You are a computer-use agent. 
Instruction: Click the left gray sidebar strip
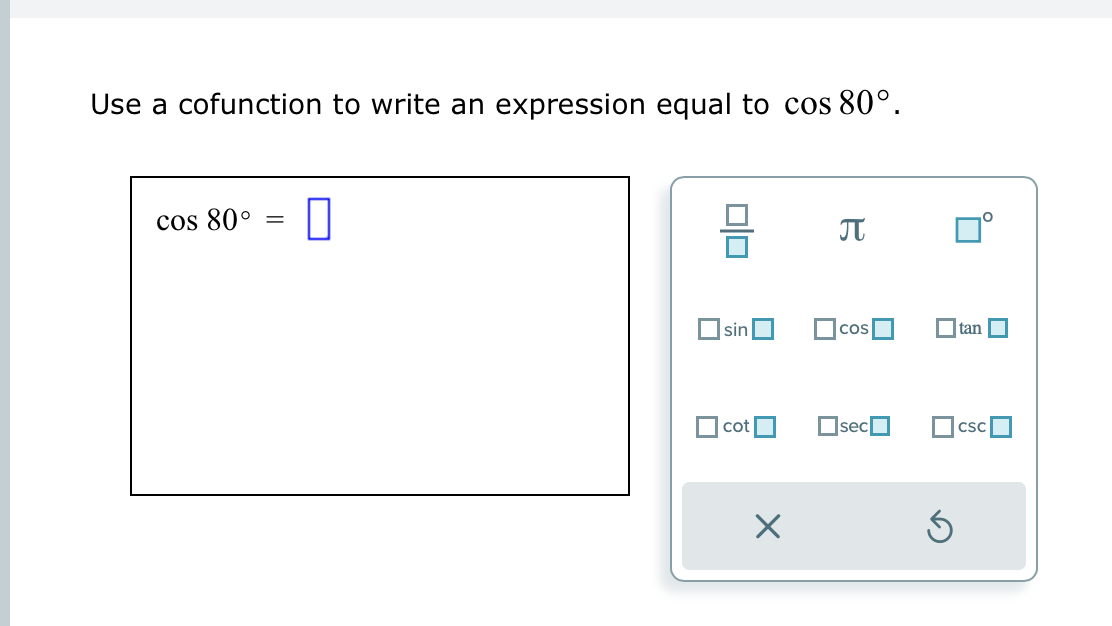[5, 313]
